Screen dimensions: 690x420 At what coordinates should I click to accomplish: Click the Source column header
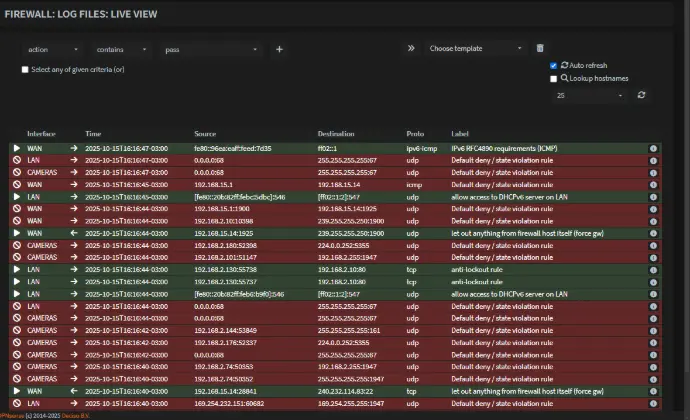(207, 133)
